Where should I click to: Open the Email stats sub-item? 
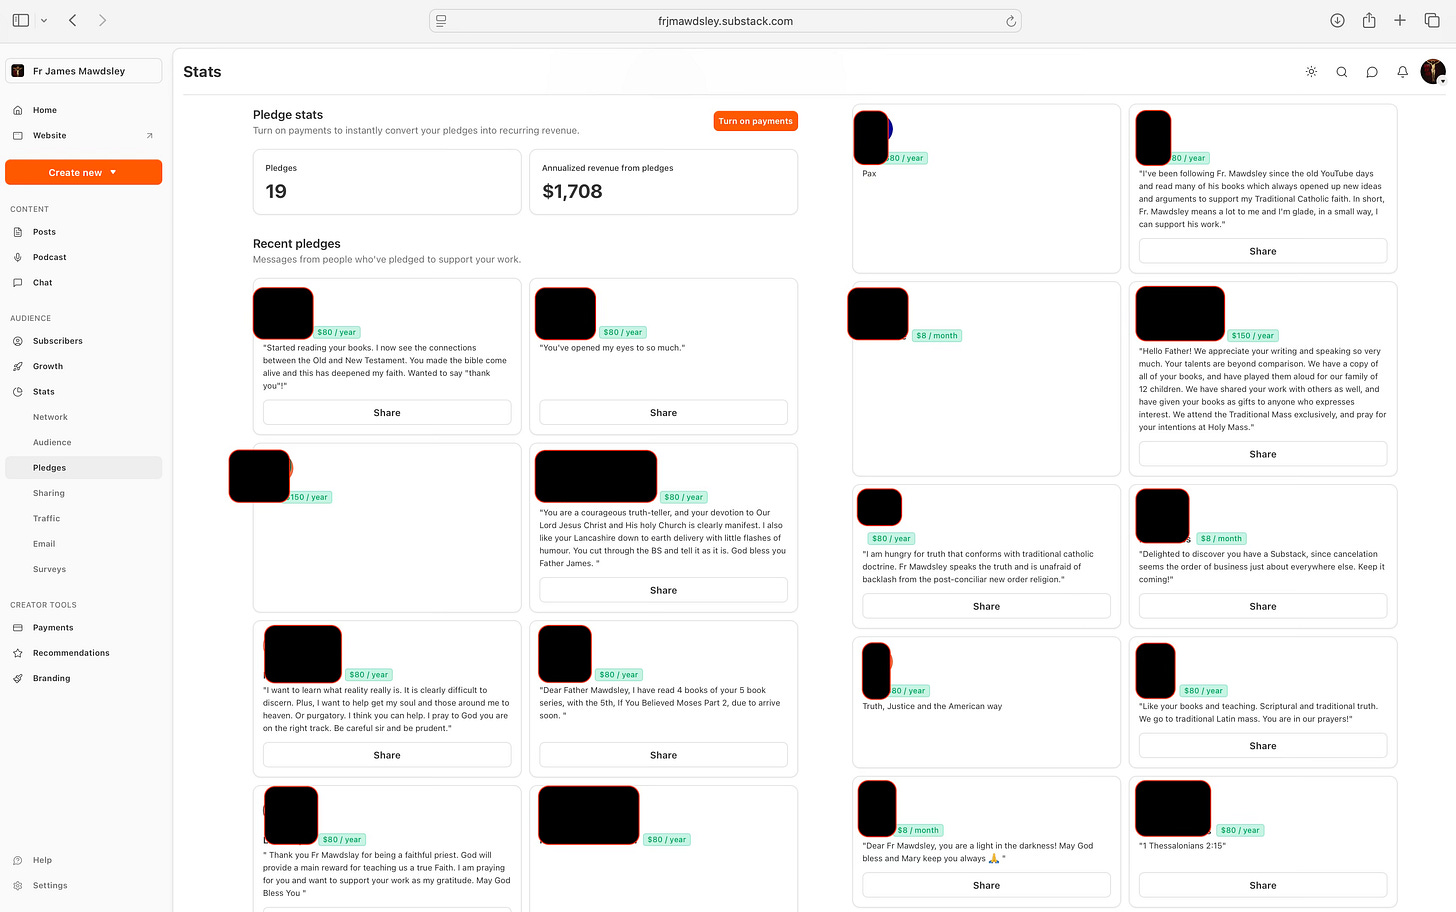tap(84, 544)
